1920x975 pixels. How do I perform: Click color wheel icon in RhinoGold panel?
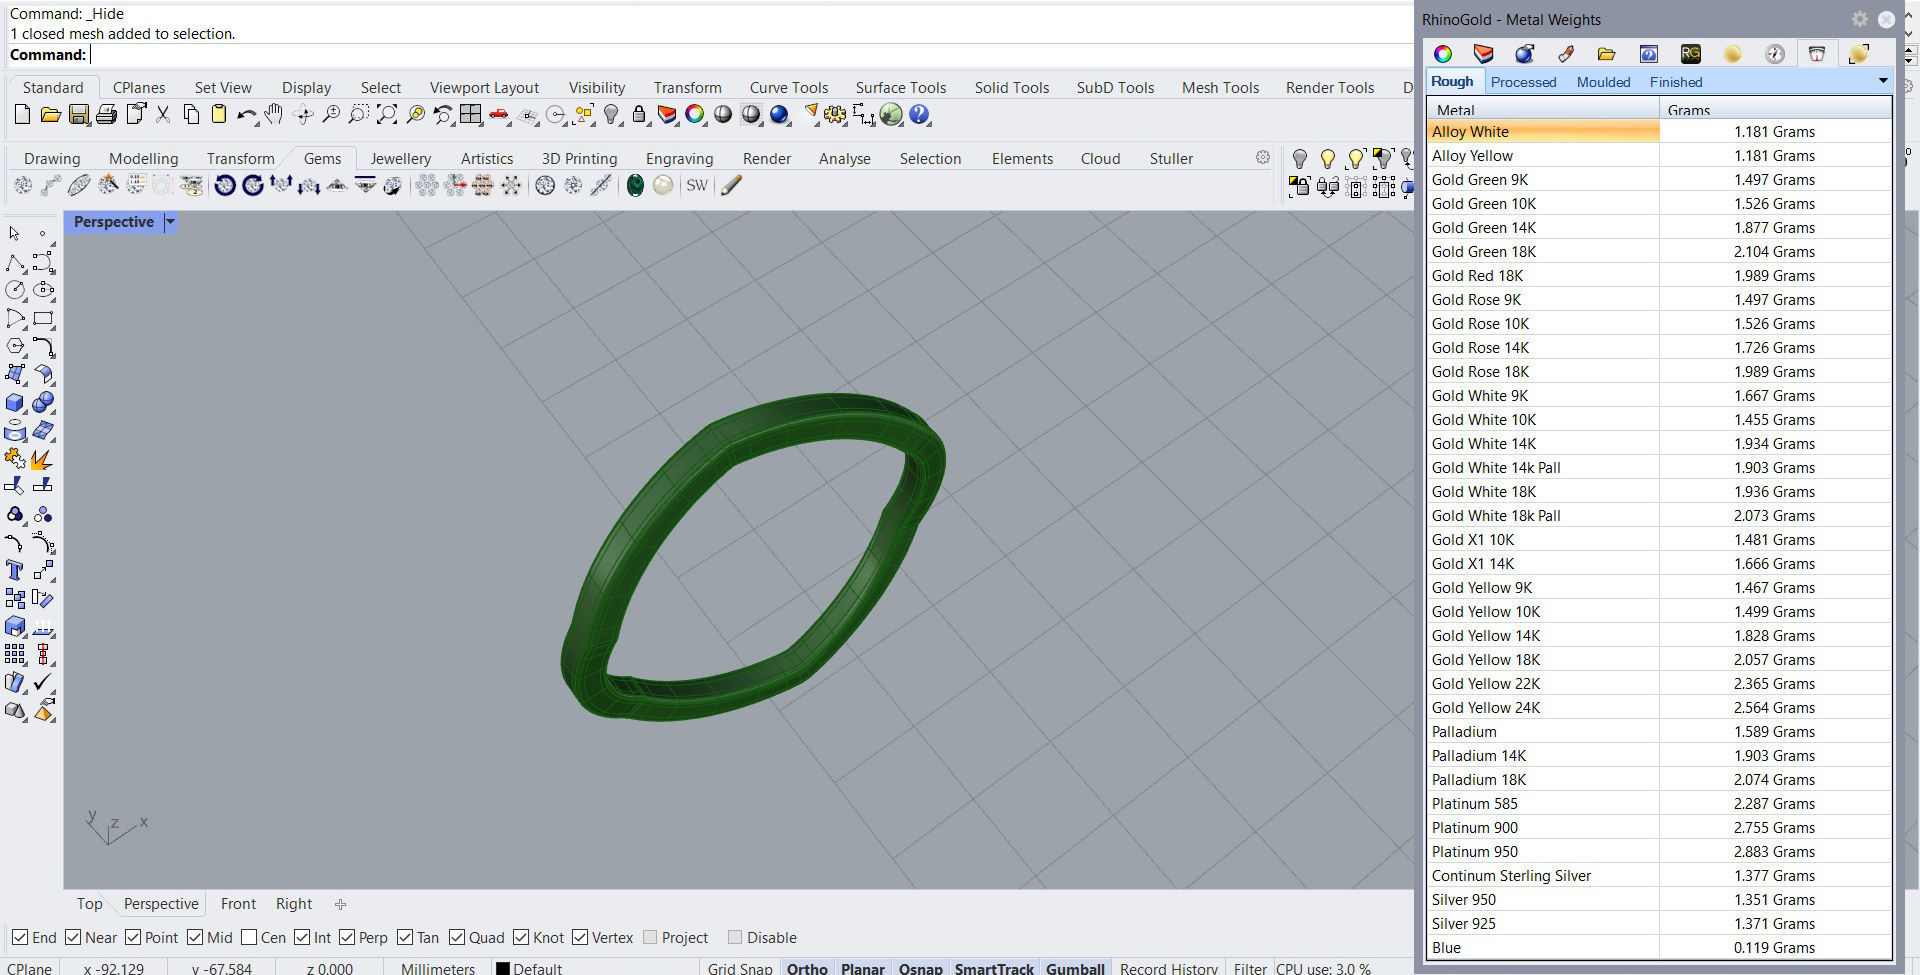pos(1443,54)
